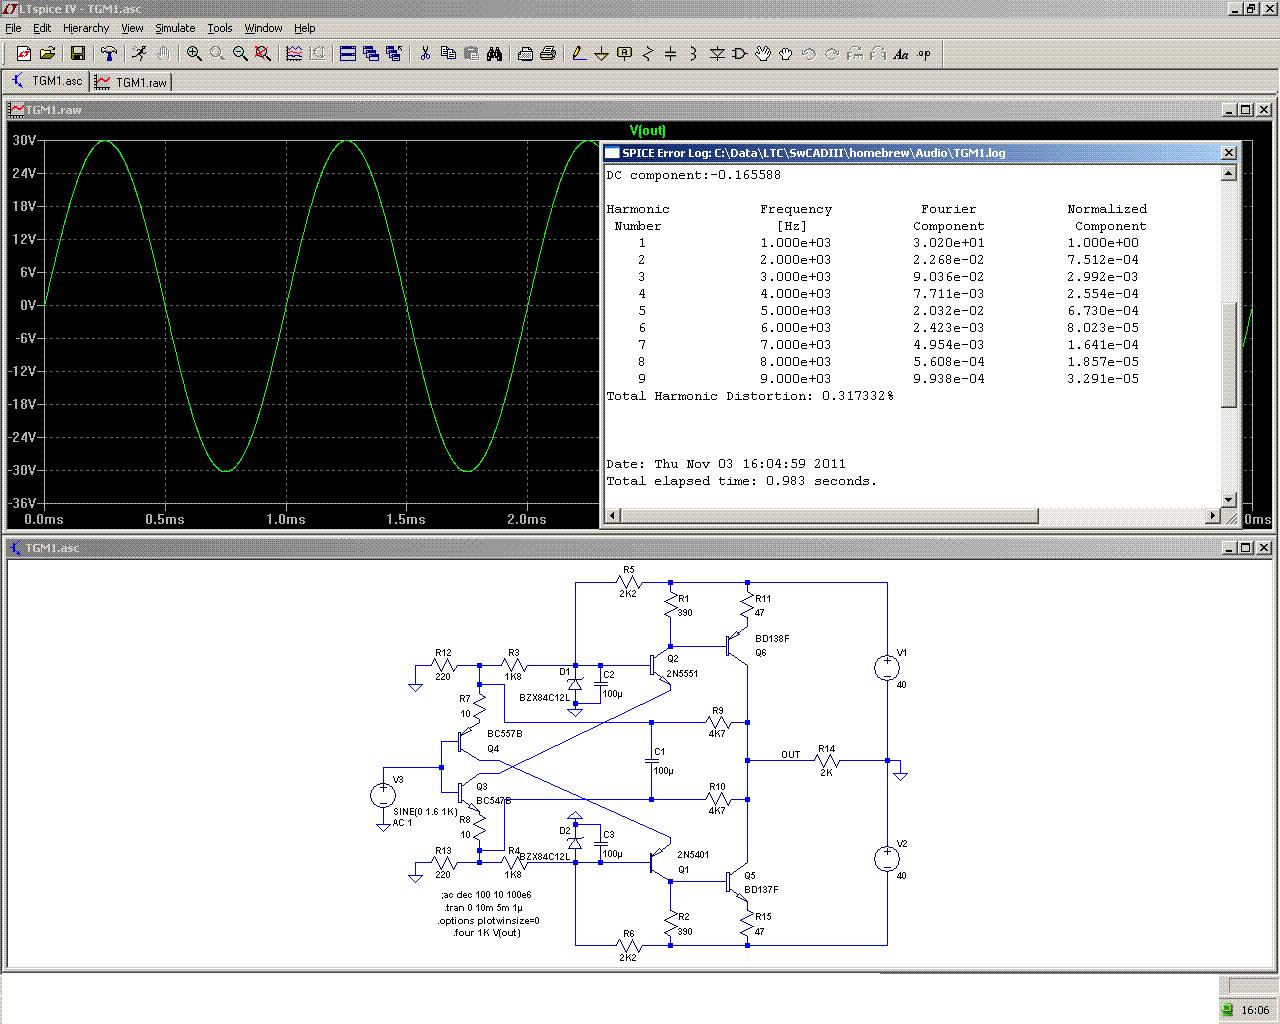1280x1024 pixels.
Task: Open the Edit menu
Action: click(x=42, y=28)
